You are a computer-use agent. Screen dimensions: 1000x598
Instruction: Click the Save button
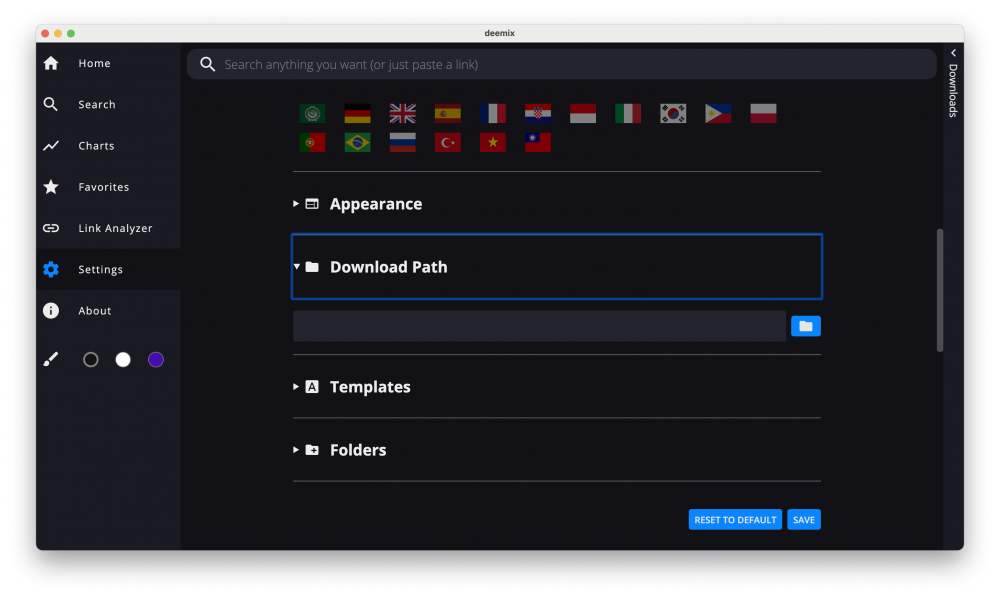click(x=803, y=520)
